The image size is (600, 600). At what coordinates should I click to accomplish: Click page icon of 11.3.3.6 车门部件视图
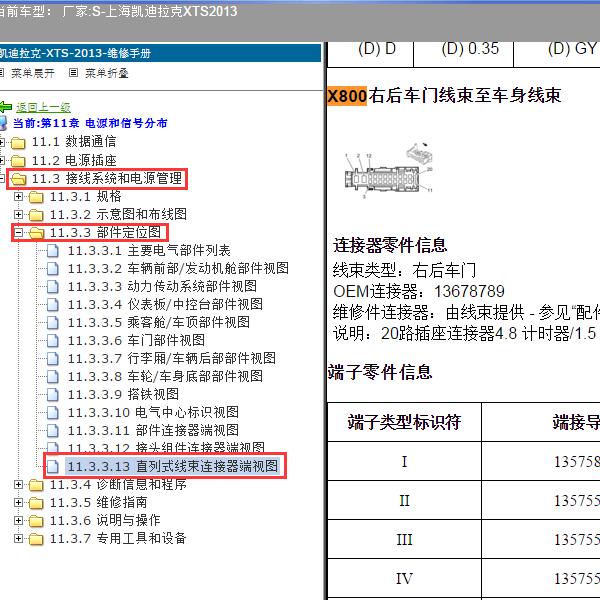(x=53, y=341)
